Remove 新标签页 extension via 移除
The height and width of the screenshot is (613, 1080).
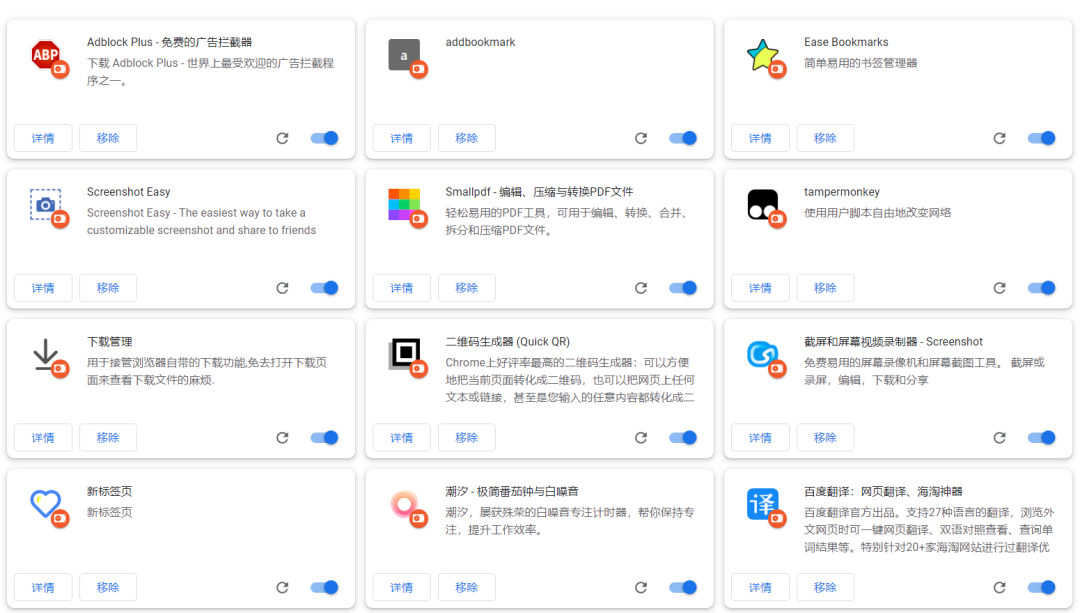coord(108,588)
